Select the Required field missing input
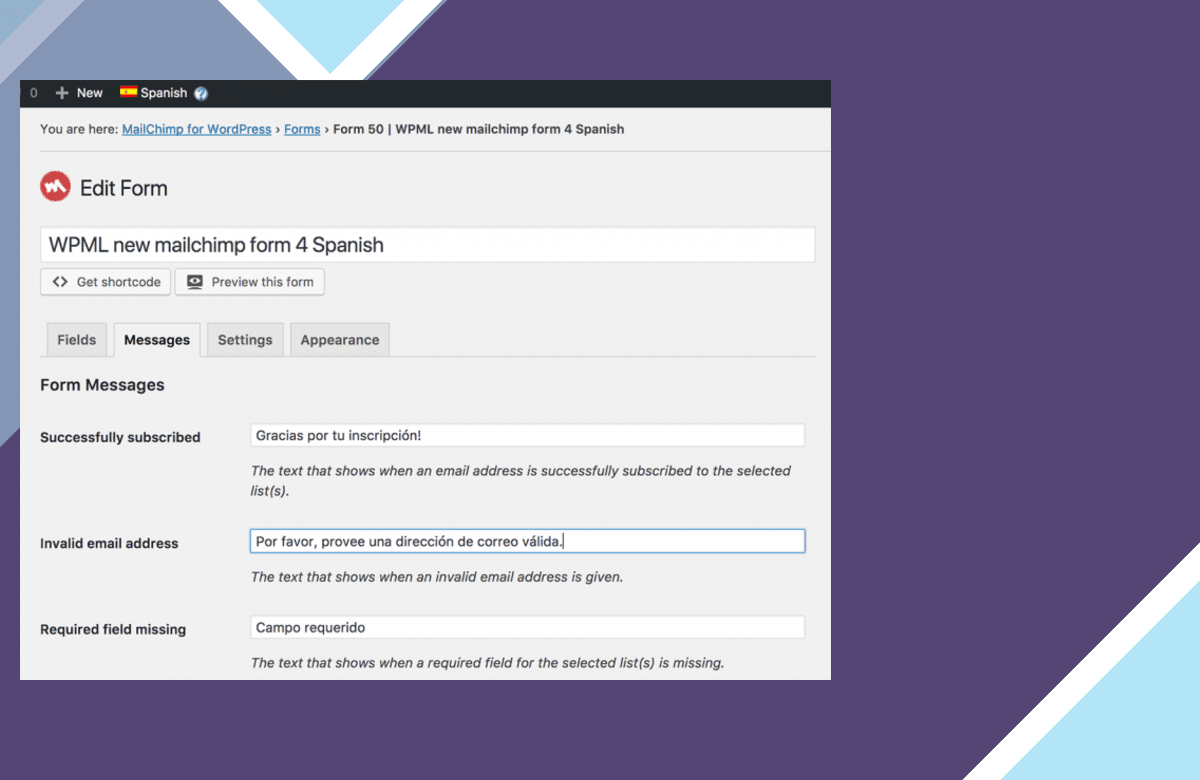This screenshot has height=780, width=1200. coord(527,627)
